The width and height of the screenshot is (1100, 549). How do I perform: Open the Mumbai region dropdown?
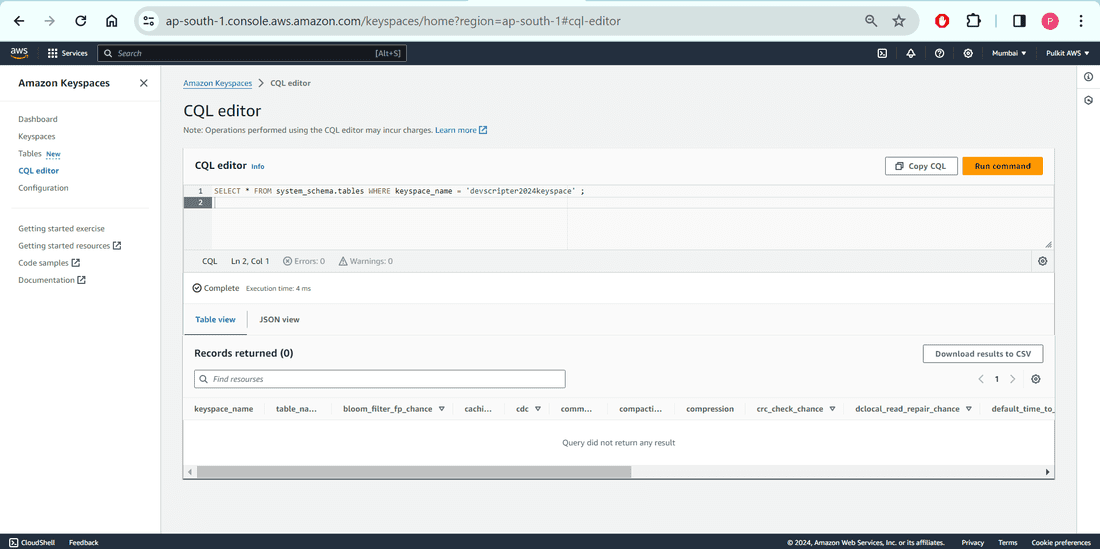tap(1009, 53)
